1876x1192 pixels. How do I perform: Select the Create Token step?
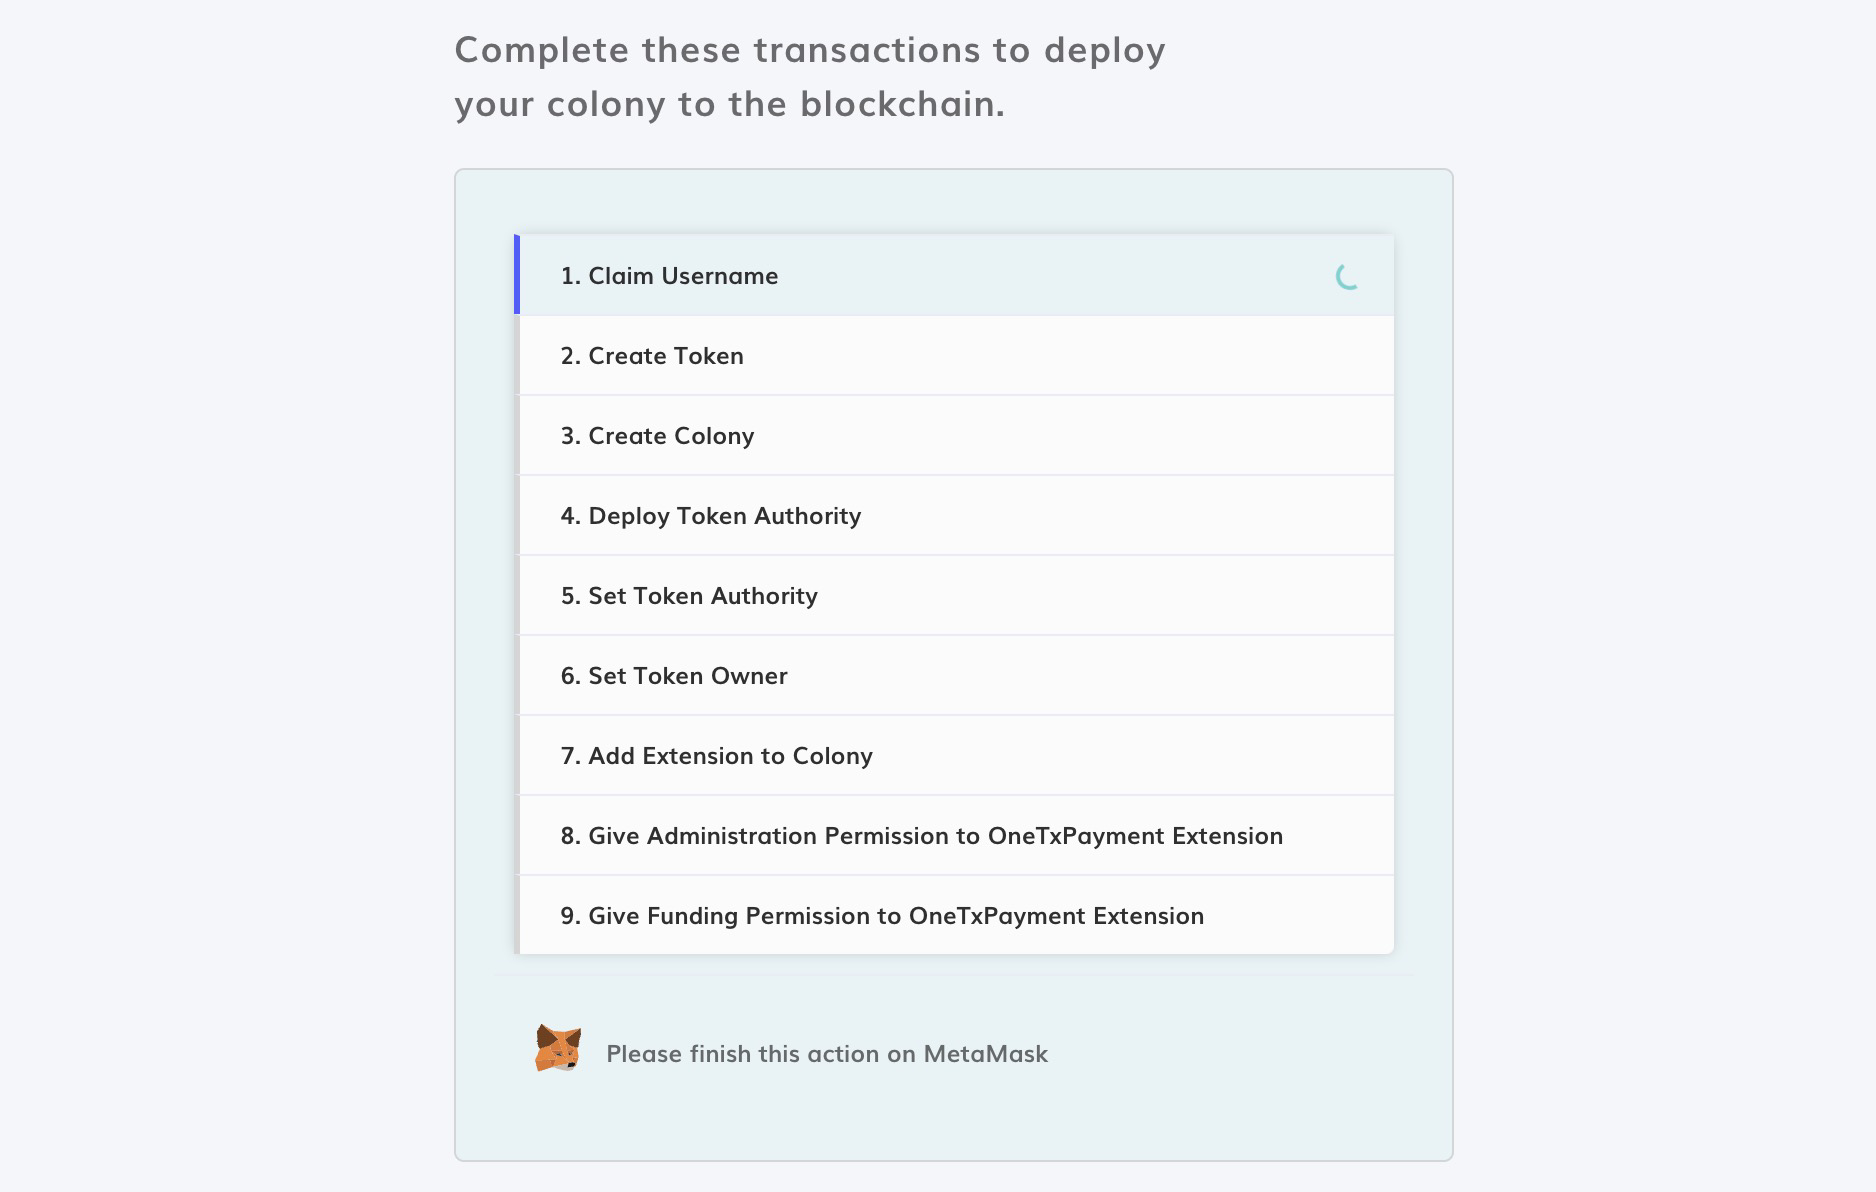pyautogui.click(x=666, y=356)
